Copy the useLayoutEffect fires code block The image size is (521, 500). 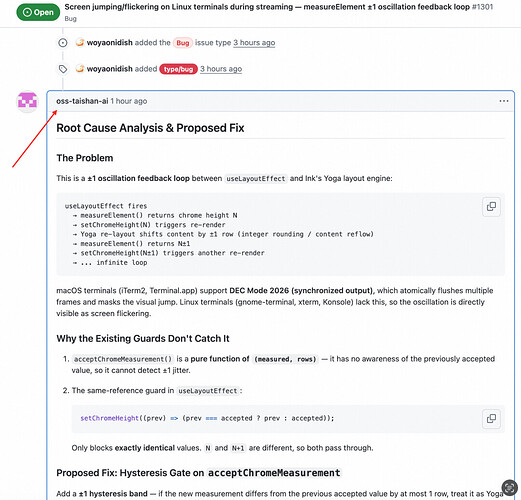[x=491, y=207]
